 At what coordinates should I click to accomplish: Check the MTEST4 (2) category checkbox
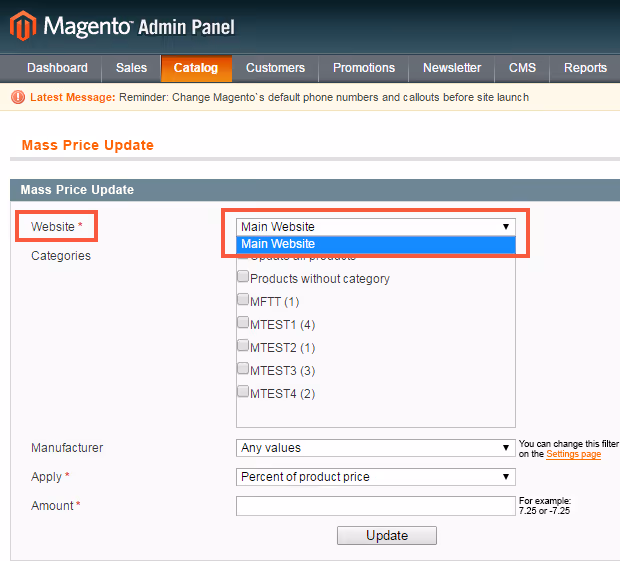coord(243,391)
